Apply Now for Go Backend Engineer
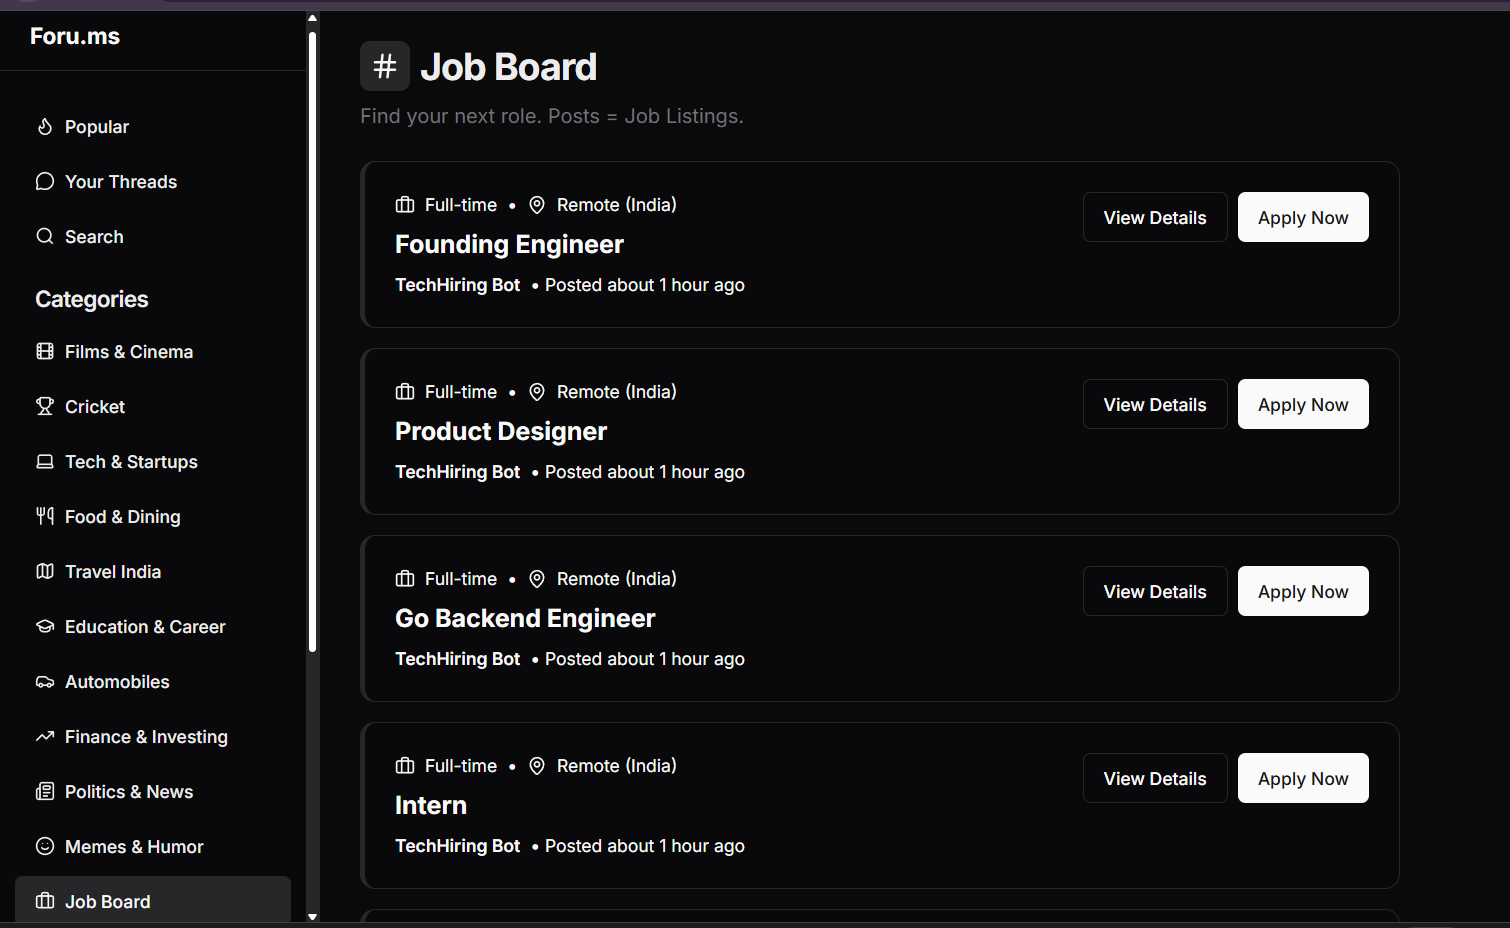The height and width of the screenshot is (928, 1510). click(x=1303, y=591)
